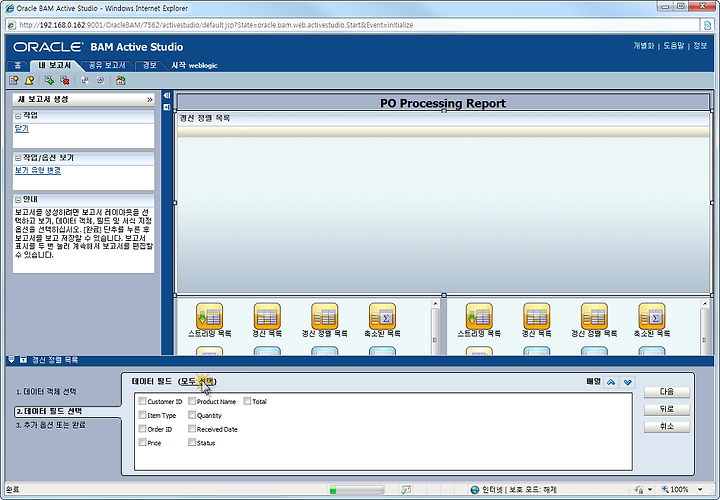Check the Item Type field checkbox
Image resolution: width=720 pixels, height=500 pixels.
142,415
